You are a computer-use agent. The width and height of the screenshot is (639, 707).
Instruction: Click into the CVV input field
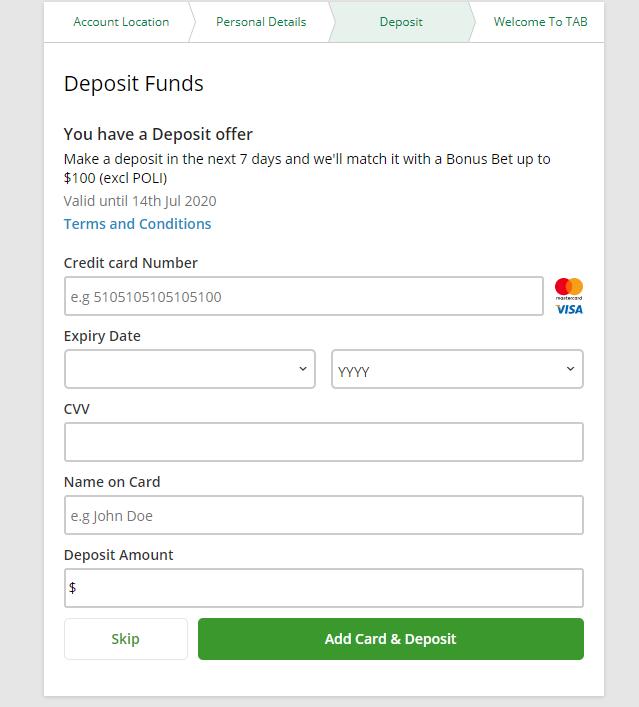pyautogui.click(x=323, y=442)
